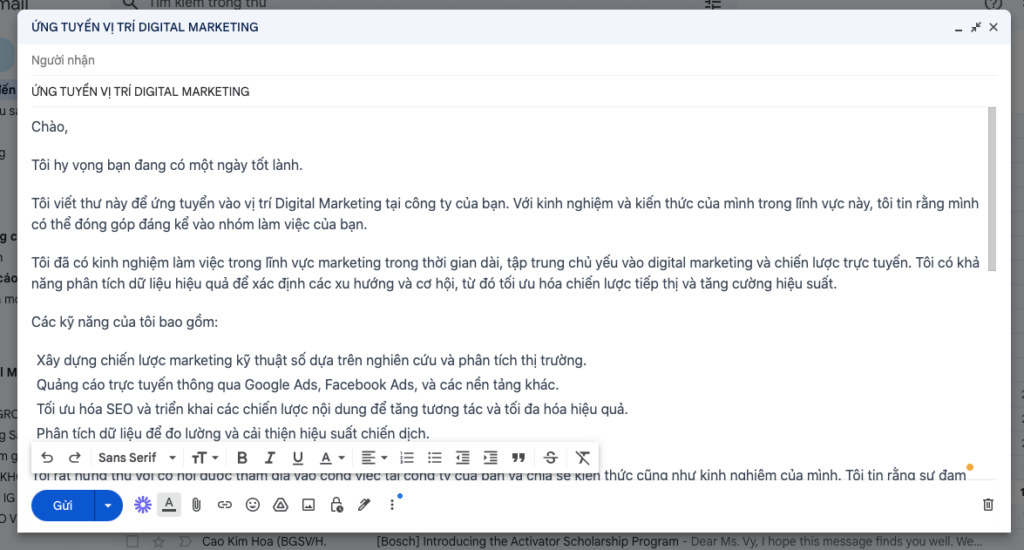Click the Gửi send button
Screen dimensions: 1024x550
(63, 506)
